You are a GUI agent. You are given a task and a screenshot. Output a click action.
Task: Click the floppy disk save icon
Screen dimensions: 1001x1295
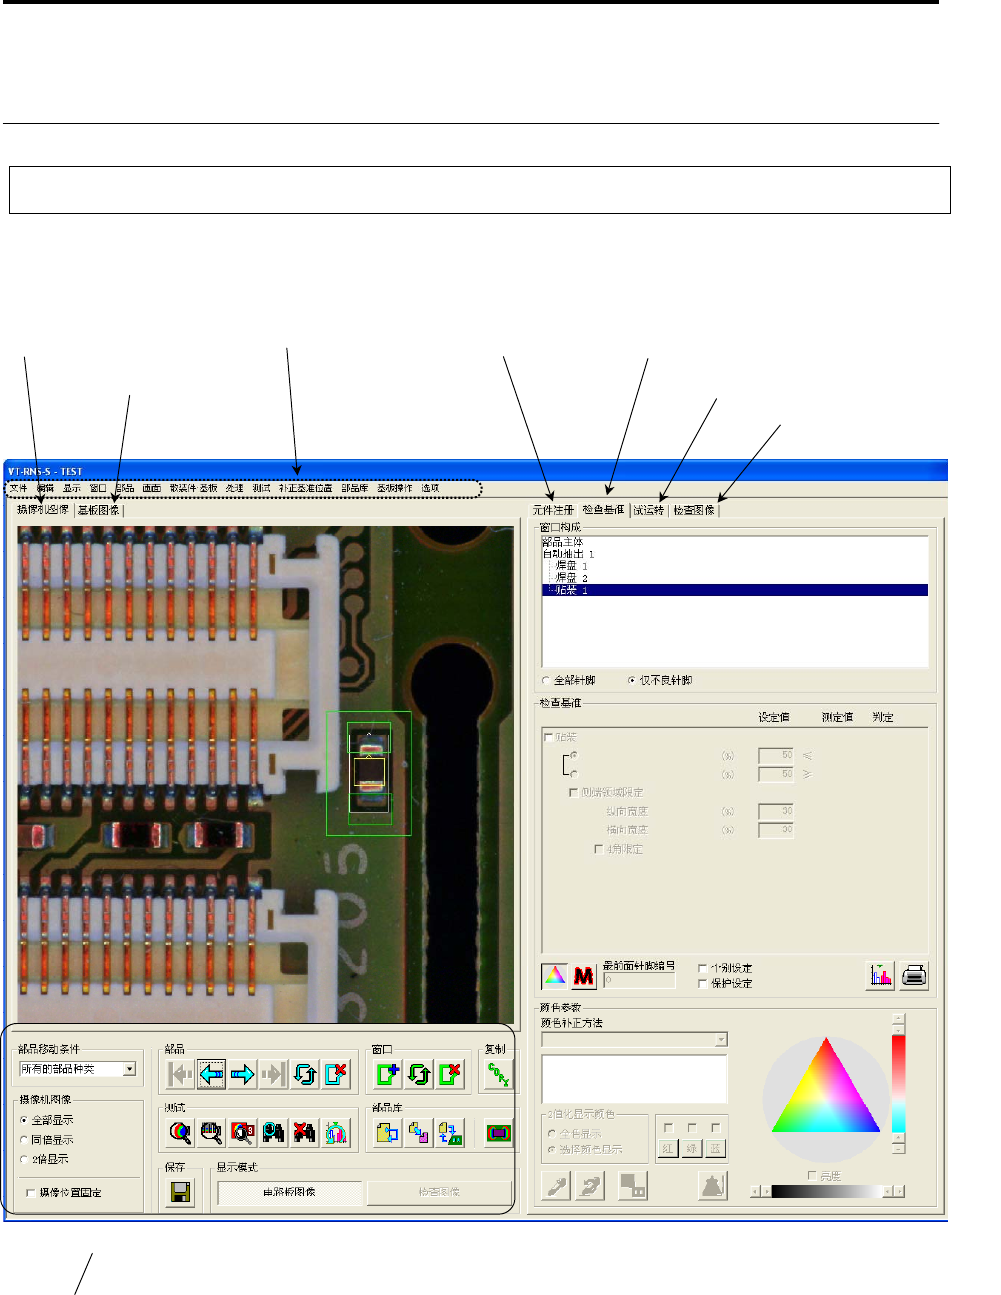[x=180, y=1192]
